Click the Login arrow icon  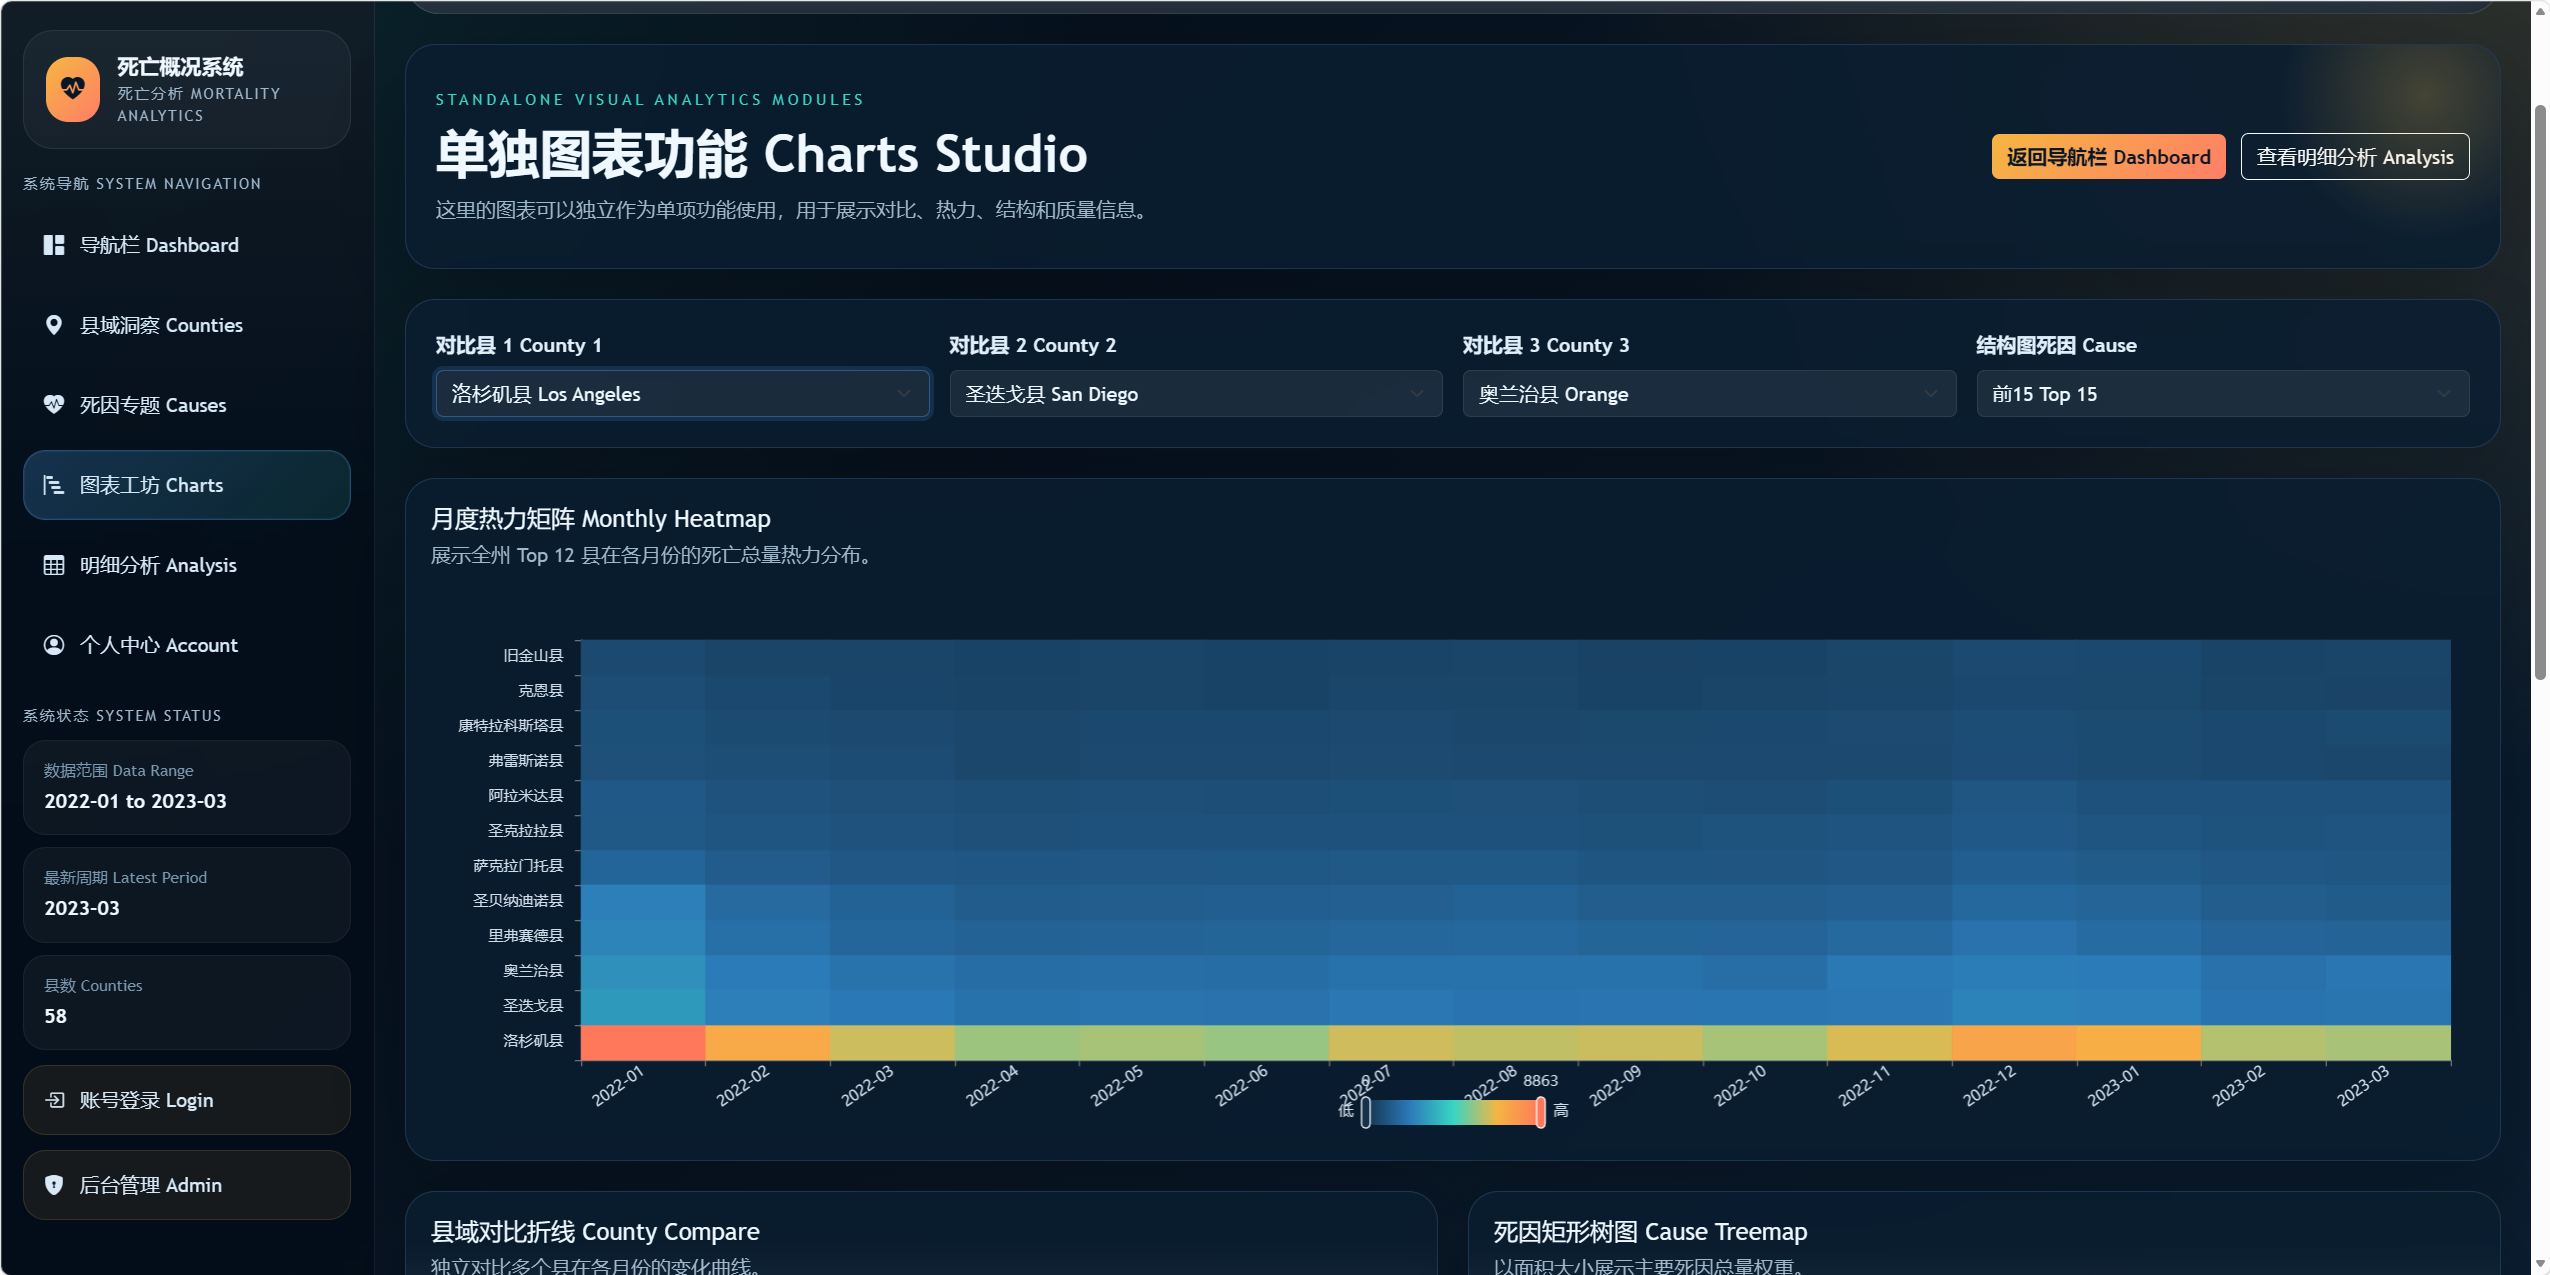(x=54, y=1100)
